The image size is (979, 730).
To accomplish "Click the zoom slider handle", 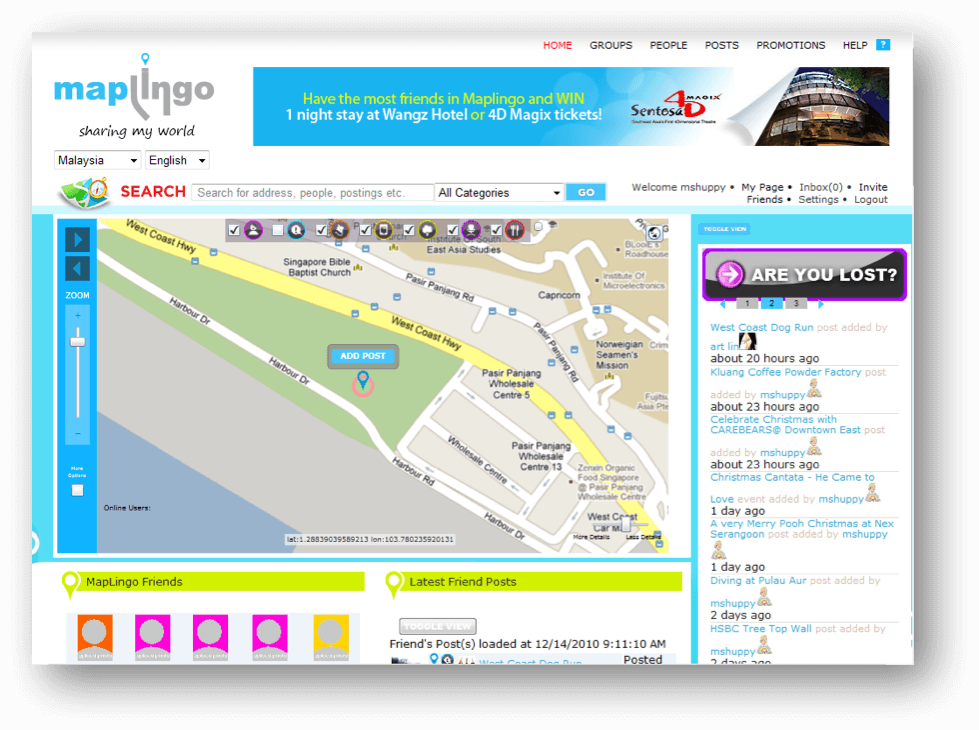I will tap(77, 342).
